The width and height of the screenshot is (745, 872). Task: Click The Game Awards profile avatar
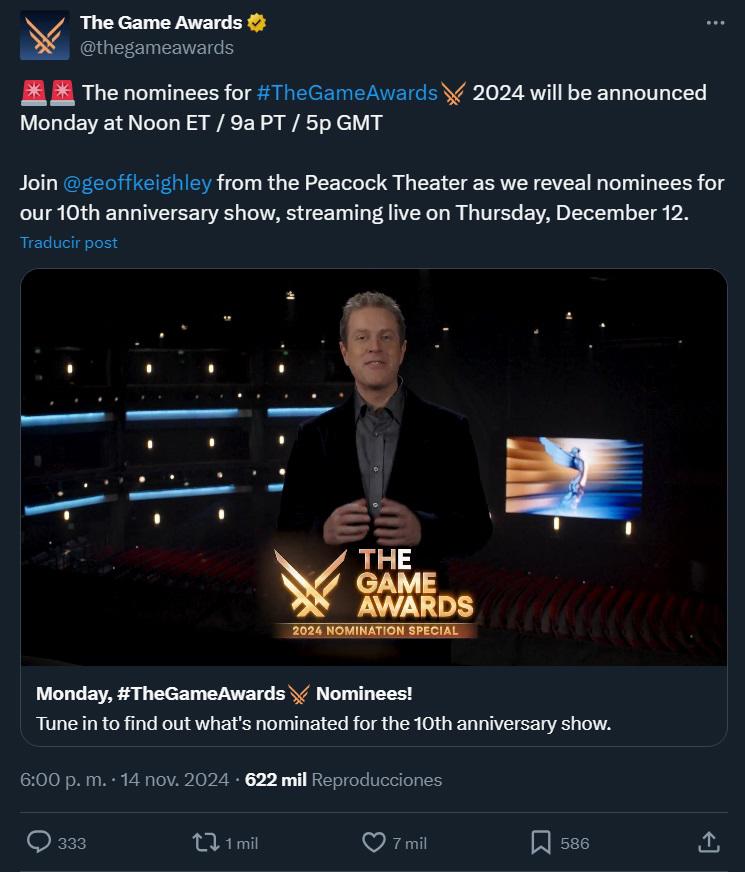[x=45, y=35]
